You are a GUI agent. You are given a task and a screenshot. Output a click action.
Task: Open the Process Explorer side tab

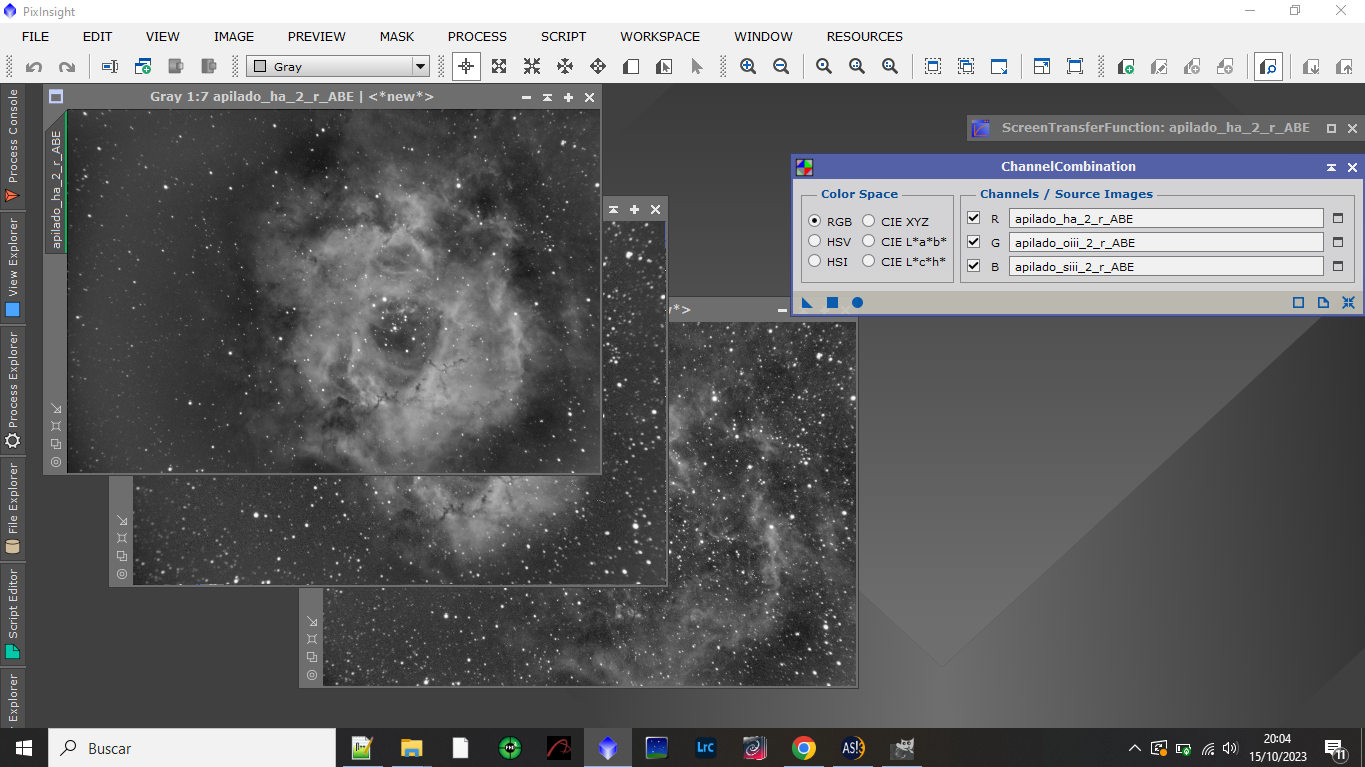pyautogui.click(x=13, y=391)
